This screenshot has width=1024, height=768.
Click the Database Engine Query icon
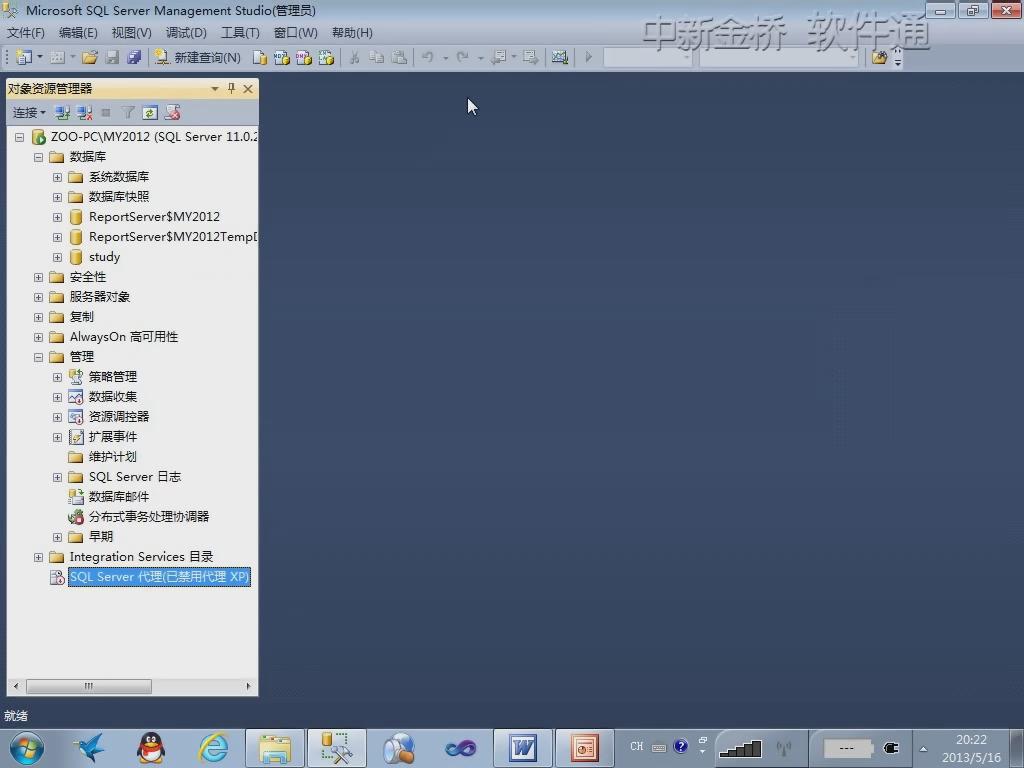click(259, 57)
